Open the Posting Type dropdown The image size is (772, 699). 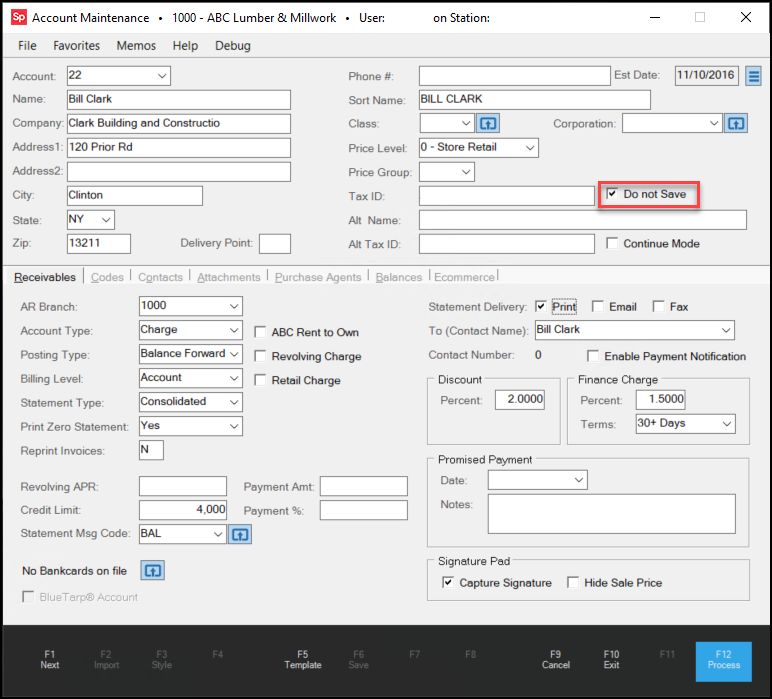(x=234, y=354)
